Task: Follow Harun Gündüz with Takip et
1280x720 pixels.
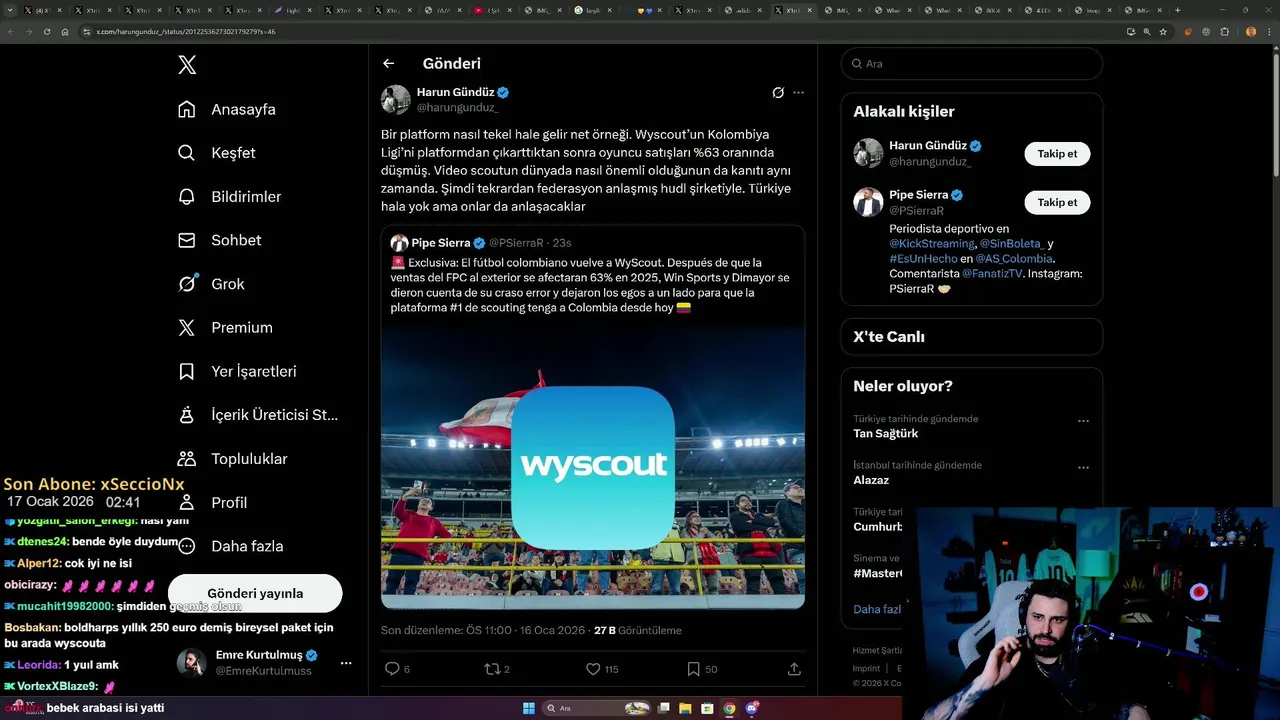Action: (1057, 154)
